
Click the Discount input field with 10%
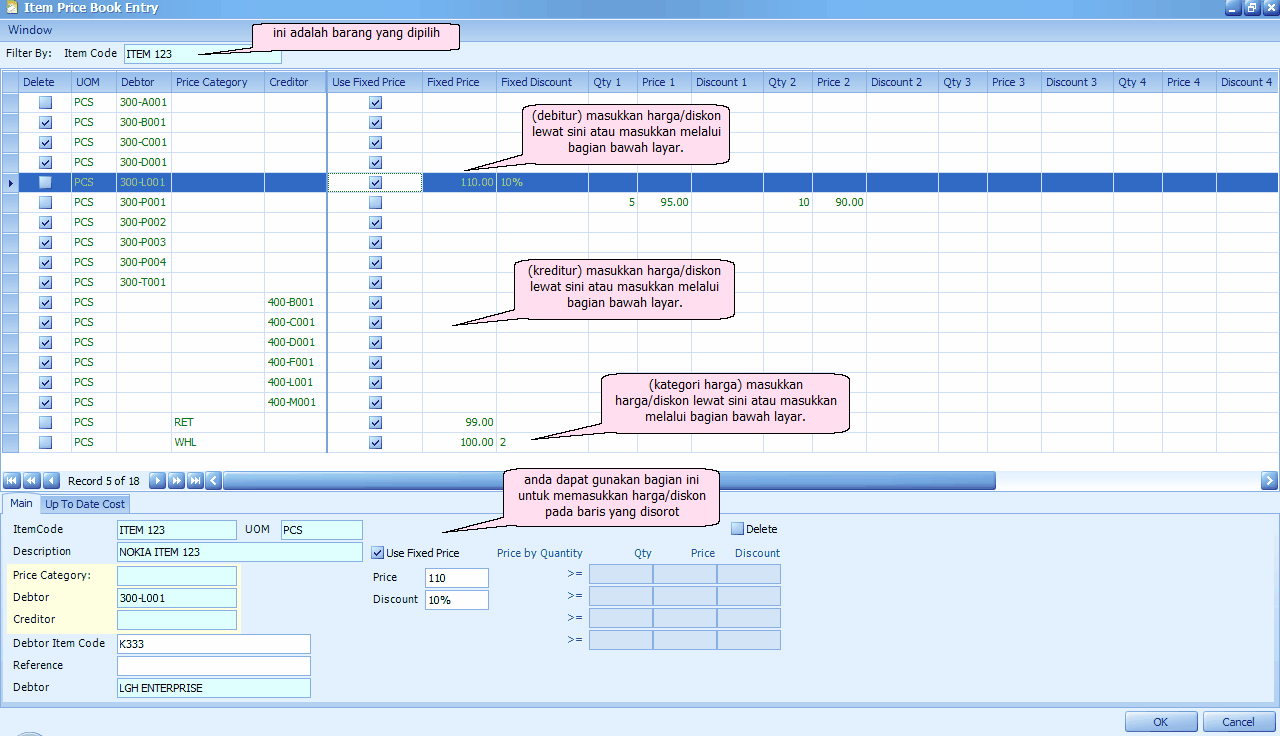coord(456,600)
